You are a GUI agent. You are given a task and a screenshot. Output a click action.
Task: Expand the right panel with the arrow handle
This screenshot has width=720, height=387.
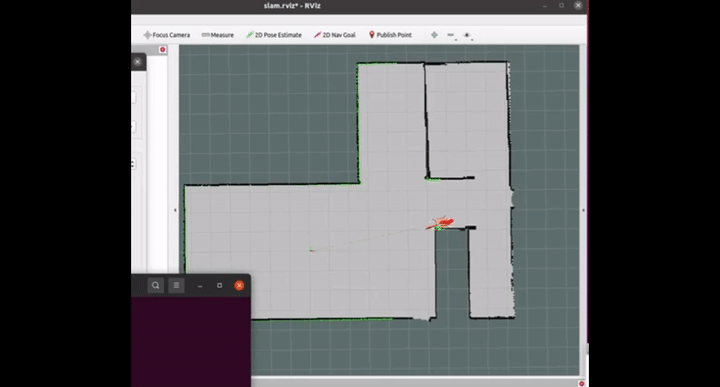583,210
